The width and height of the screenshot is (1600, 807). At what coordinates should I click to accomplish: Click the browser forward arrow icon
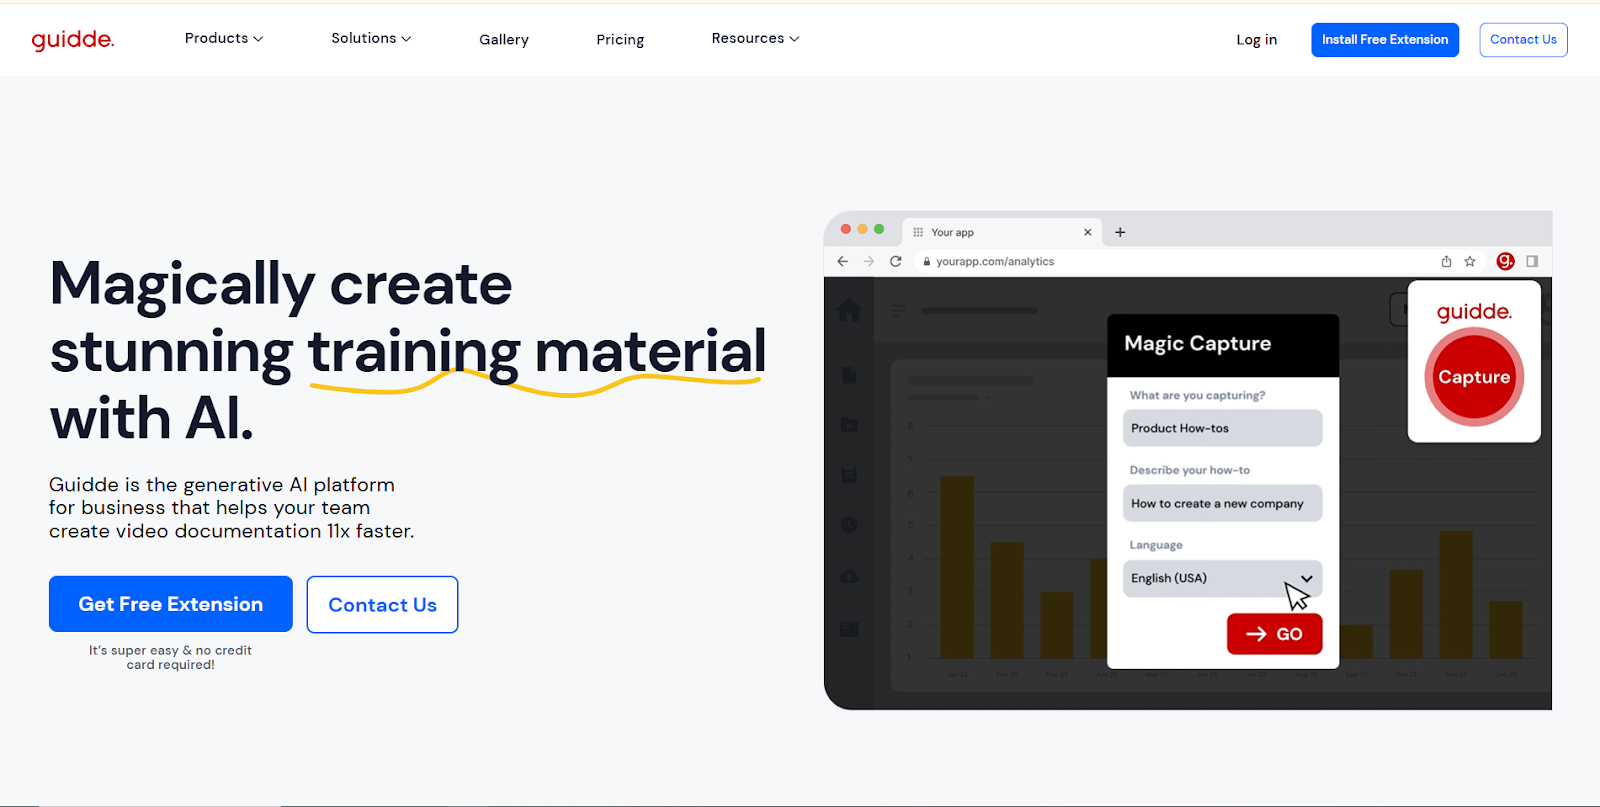tap(868, 261)
